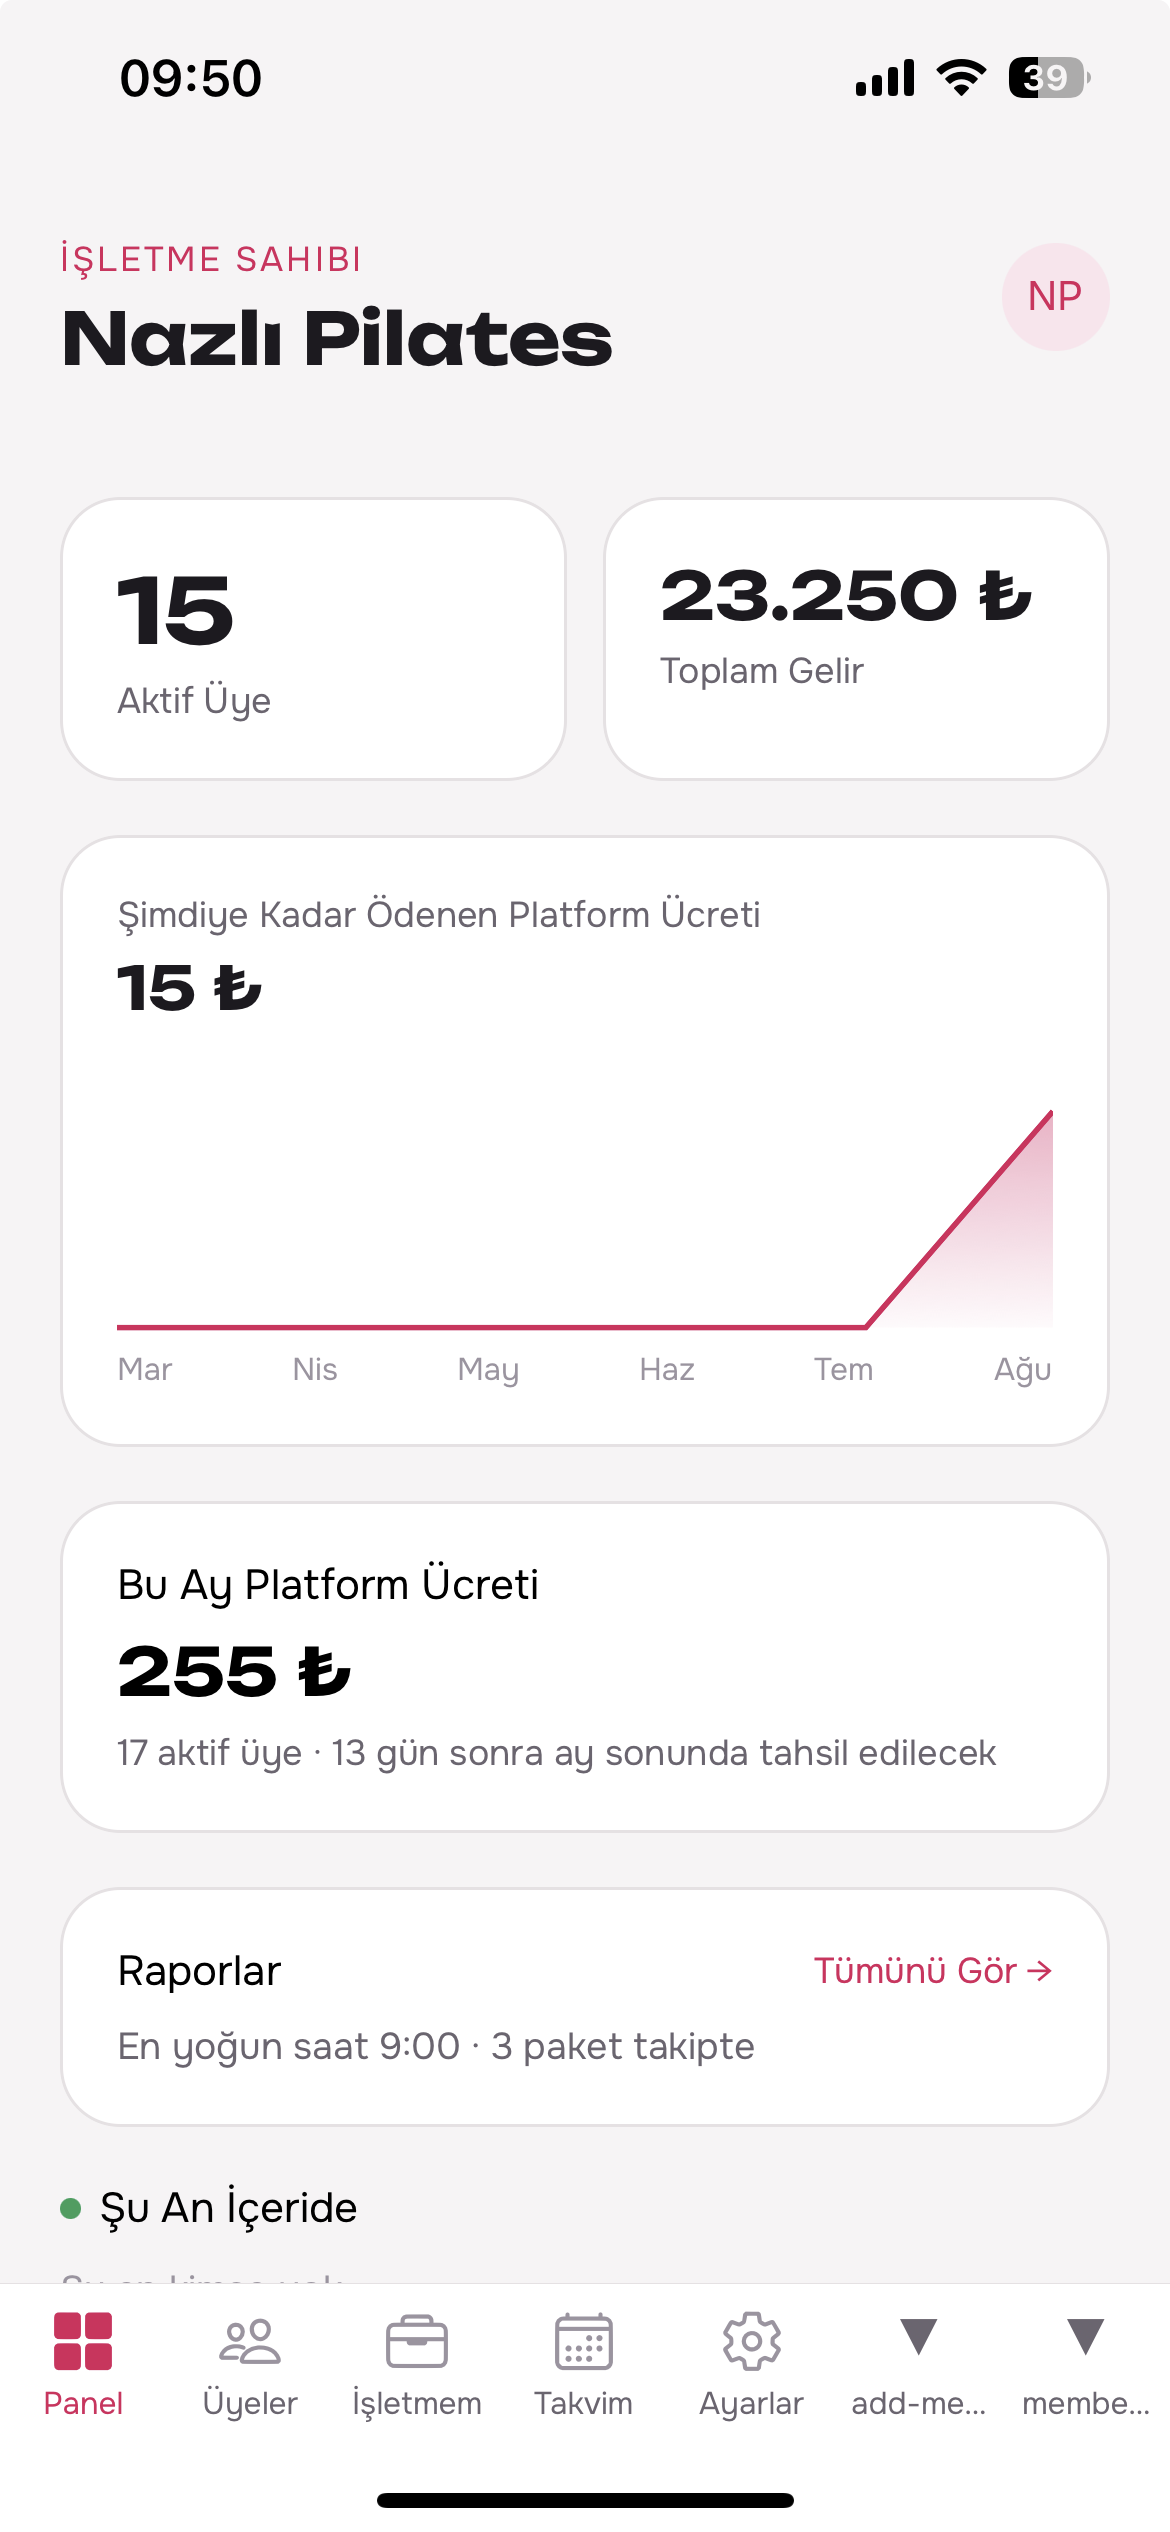Tap the Tem label on chart axis
1170x2532 pixels.
pos(843,1369)
